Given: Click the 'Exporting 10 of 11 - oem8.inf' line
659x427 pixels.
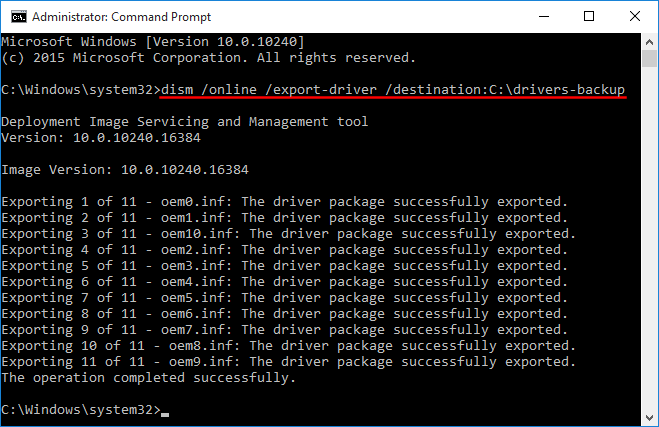Looking at the screenshot, I should click(289, 346).
